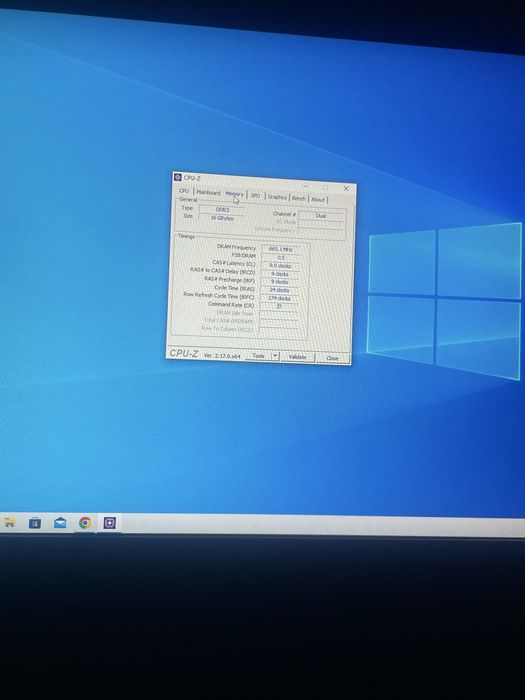Open Google Chrome from the taskbar

(85, 522)
